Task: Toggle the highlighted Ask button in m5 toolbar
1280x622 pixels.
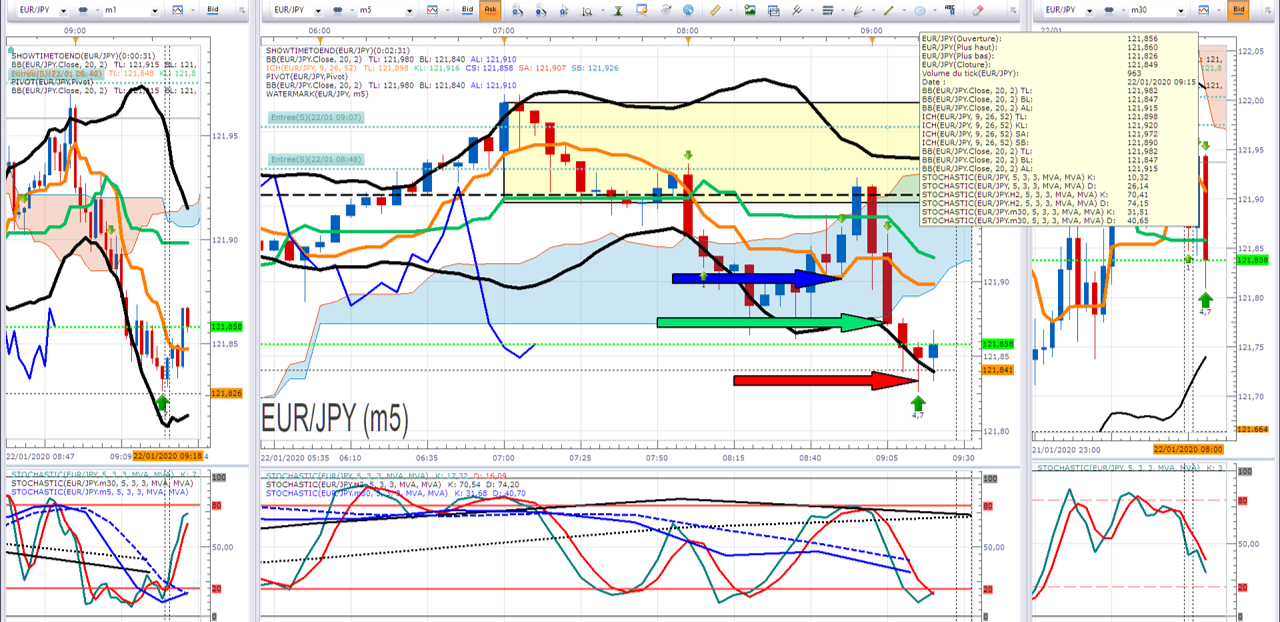Action: pos(490,10)
